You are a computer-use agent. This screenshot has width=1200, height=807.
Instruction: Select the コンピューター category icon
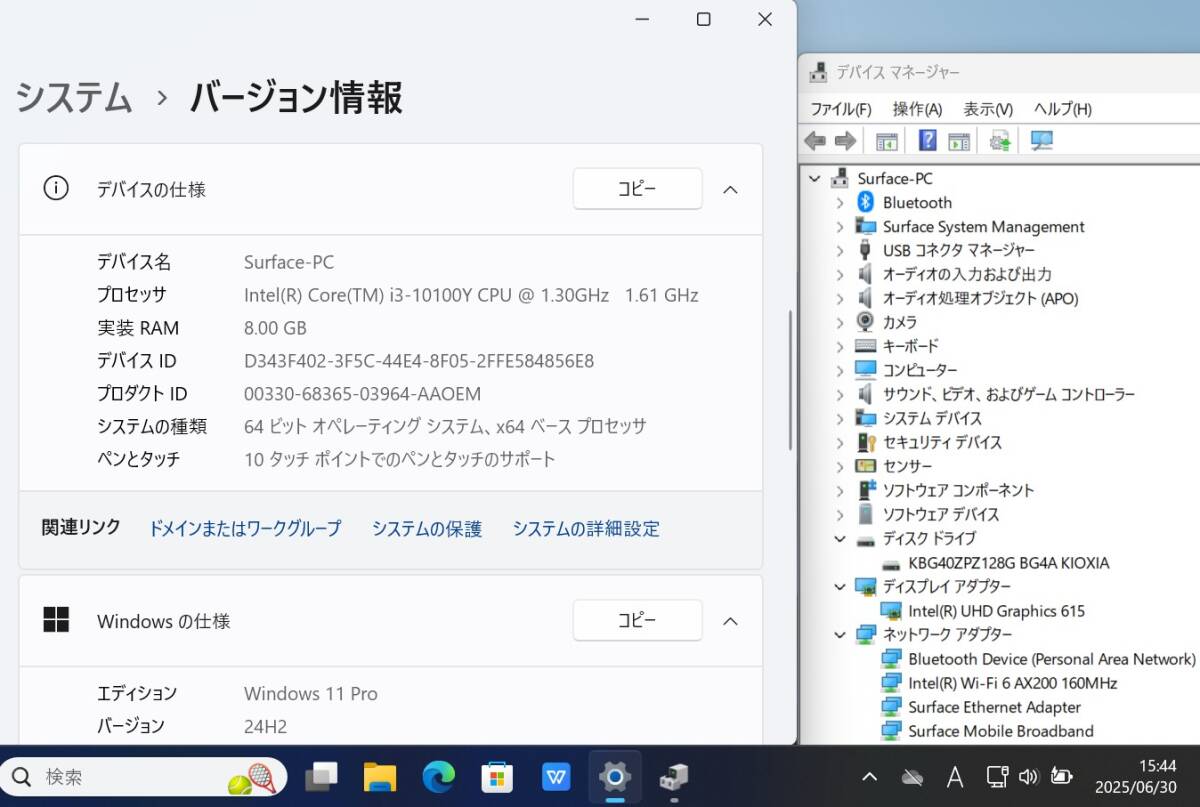tap(866, 371)
